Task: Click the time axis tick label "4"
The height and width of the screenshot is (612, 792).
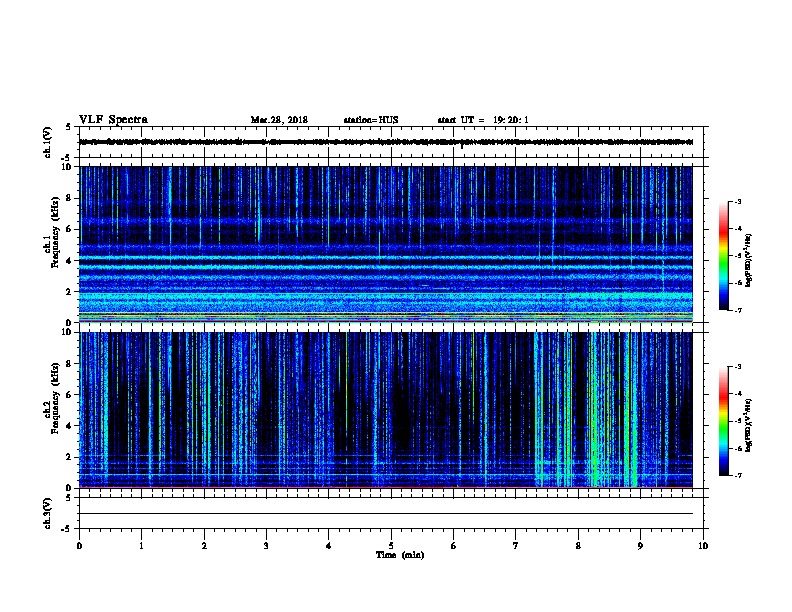Action: pos(329,545)
